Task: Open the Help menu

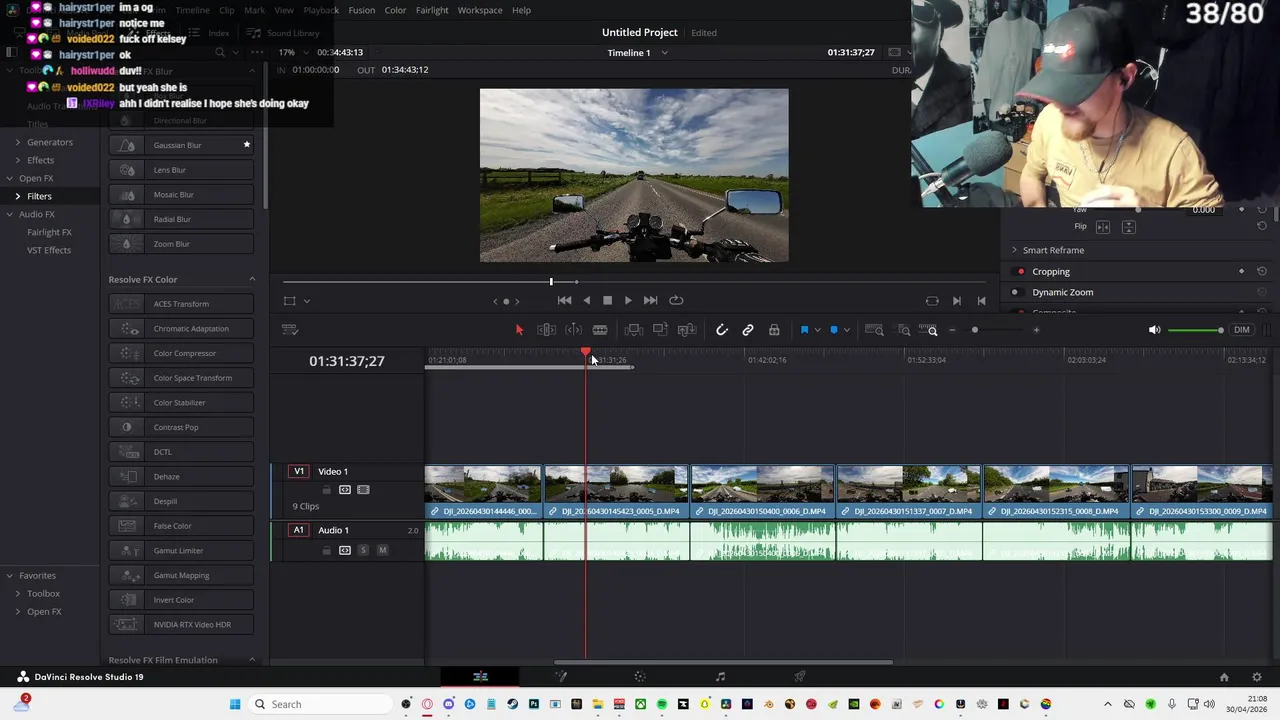Action: (x=521, y=10)
